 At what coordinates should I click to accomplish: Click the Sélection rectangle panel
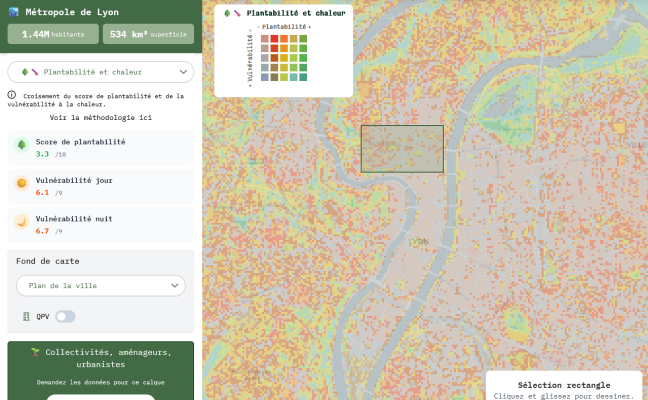563,388
